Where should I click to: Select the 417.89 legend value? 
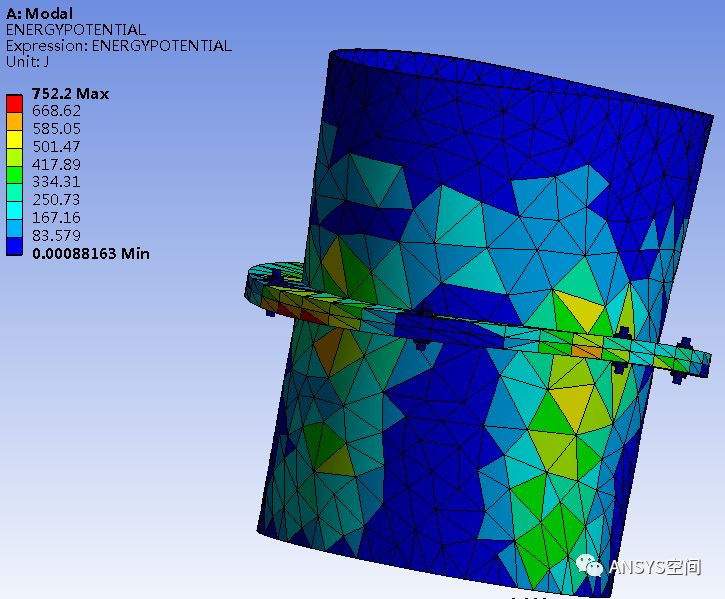tap(56, 164)
